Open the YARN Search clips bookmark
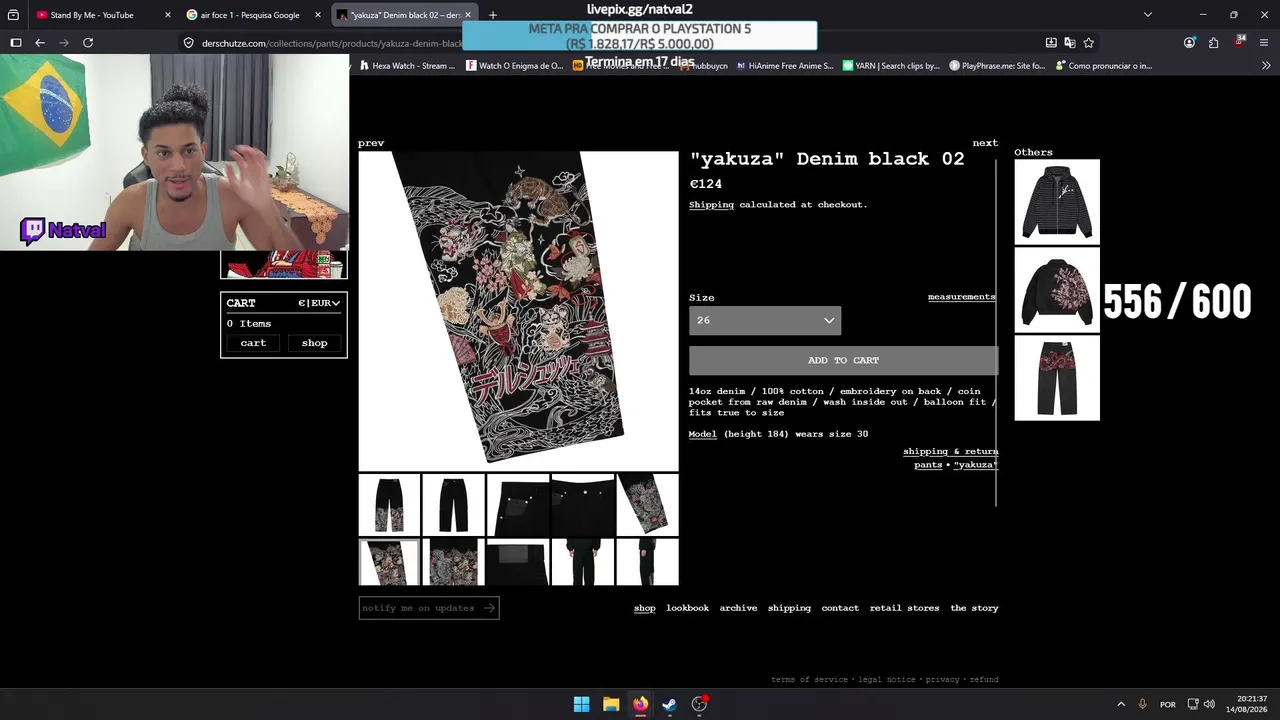The image size is (1280, 720). pyautogui.click(x=891, y=66)
